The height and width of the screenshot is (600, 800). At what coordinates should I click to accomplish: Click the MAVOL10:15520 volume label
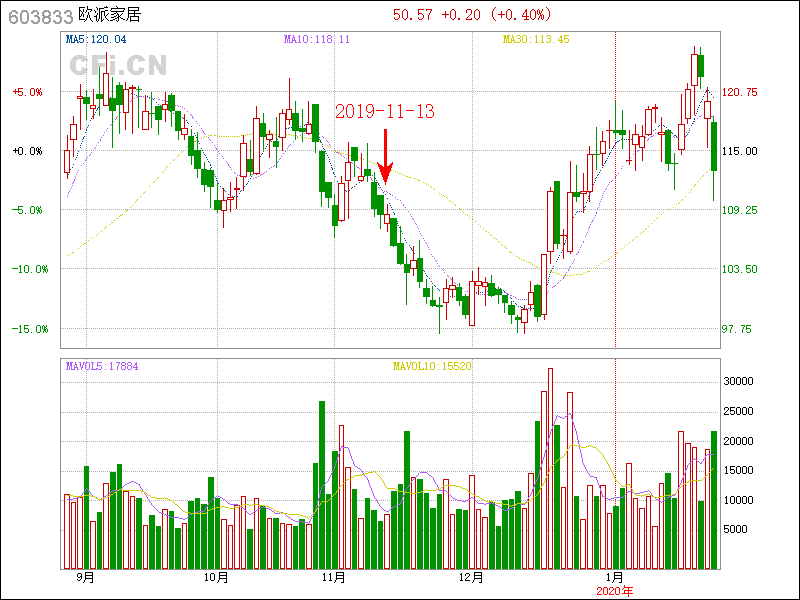(x=432, y=366)
